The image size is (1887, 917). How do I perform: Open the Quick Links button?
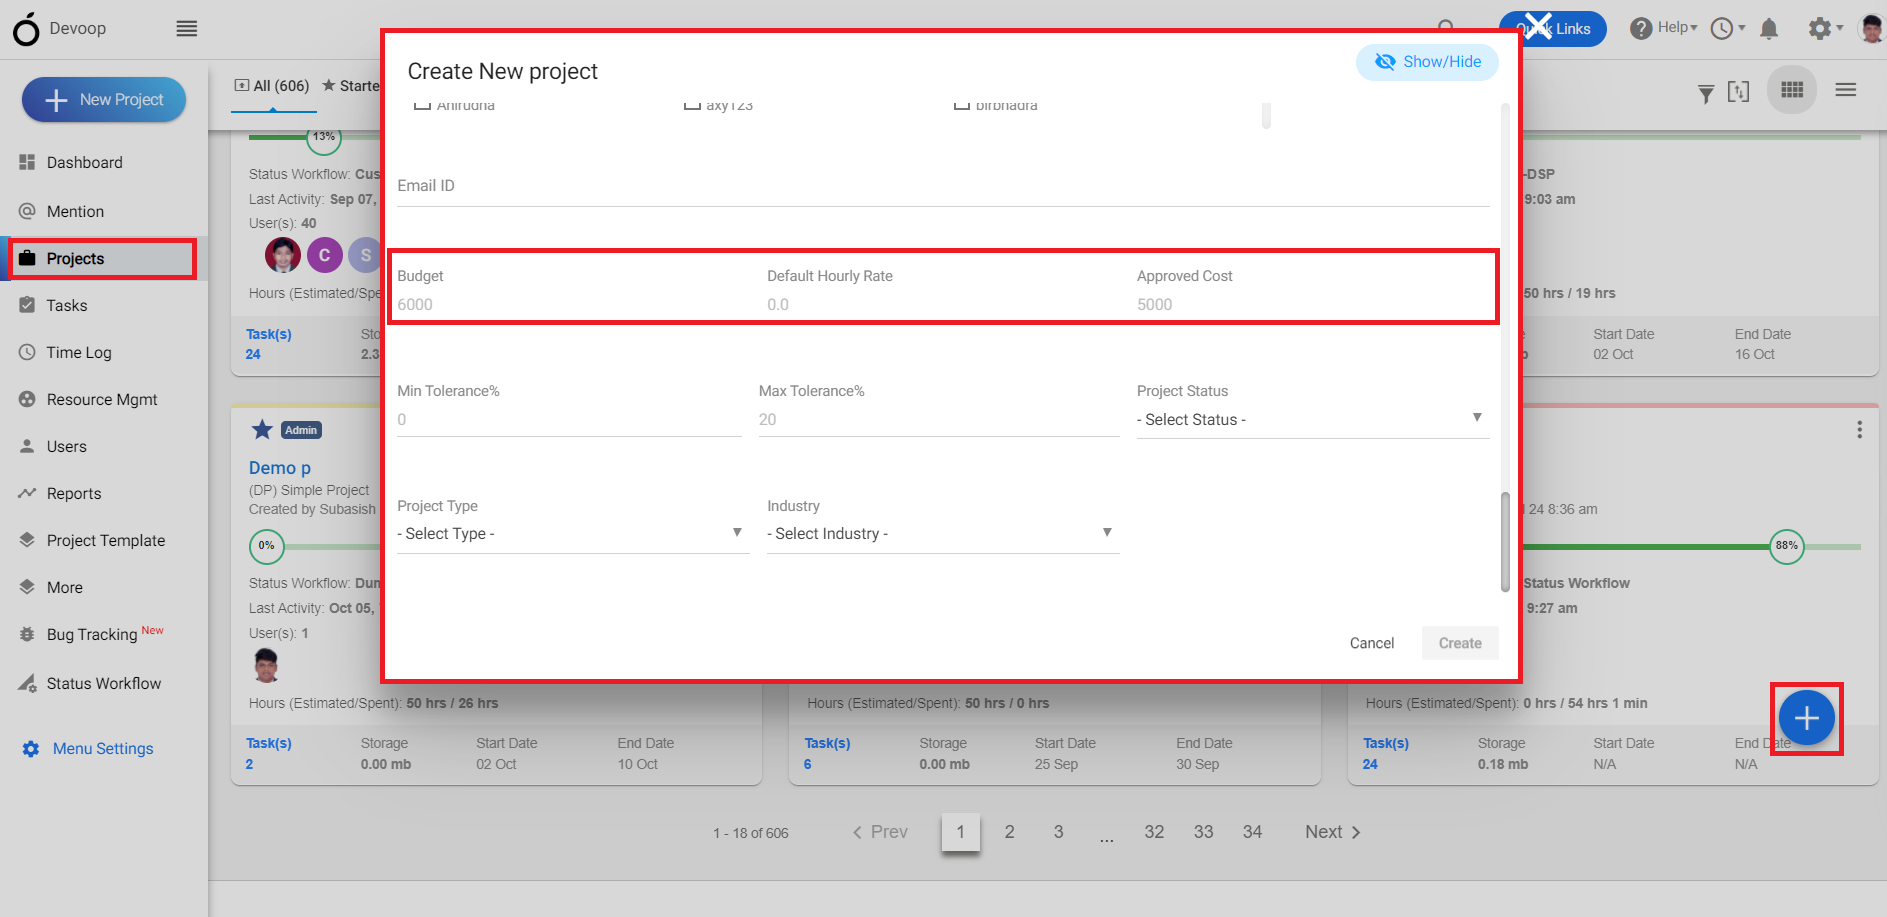[1552, 28]
